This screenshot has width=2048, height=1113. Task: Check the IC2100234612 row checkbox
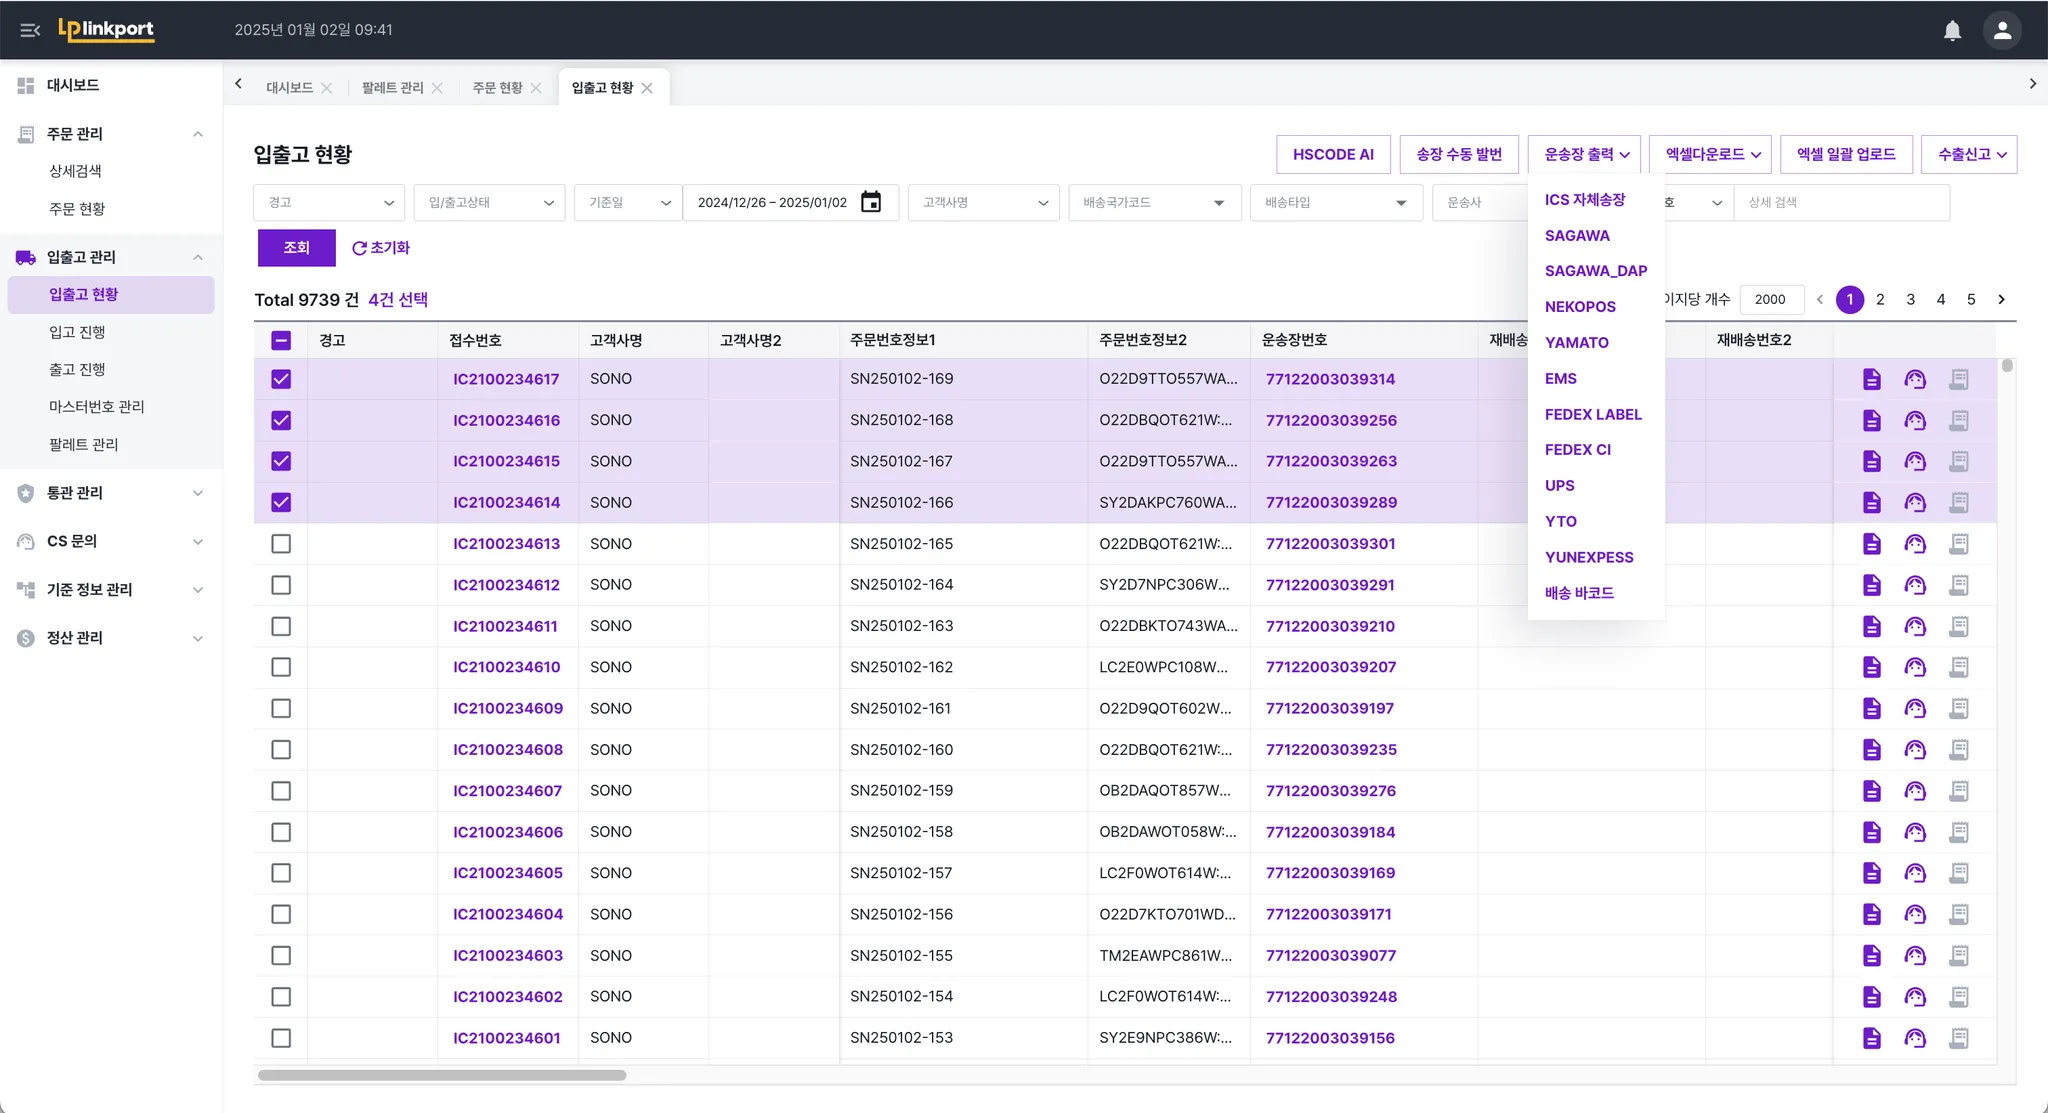281,585
